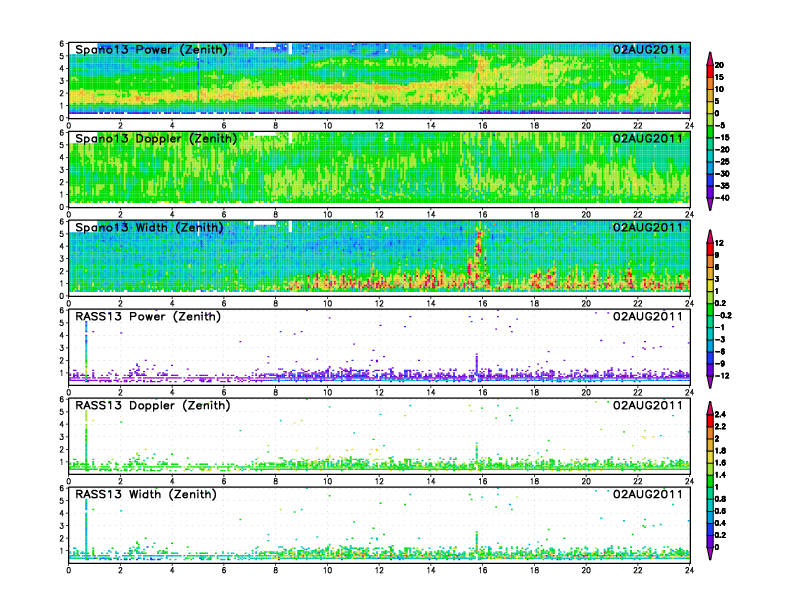This screenshot has height=612, width=792.
Task: Click the 02AUG2011 date in RASS13 Doppler panel
Action: point(648,405)
